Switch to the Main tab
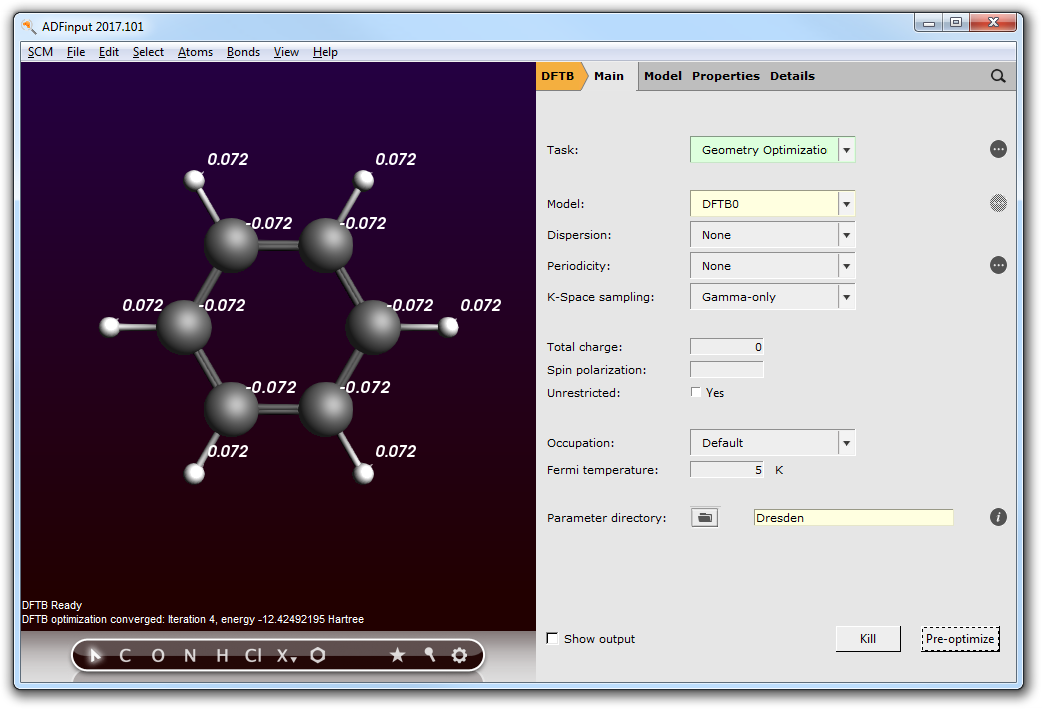 click(x=609, y=76)
